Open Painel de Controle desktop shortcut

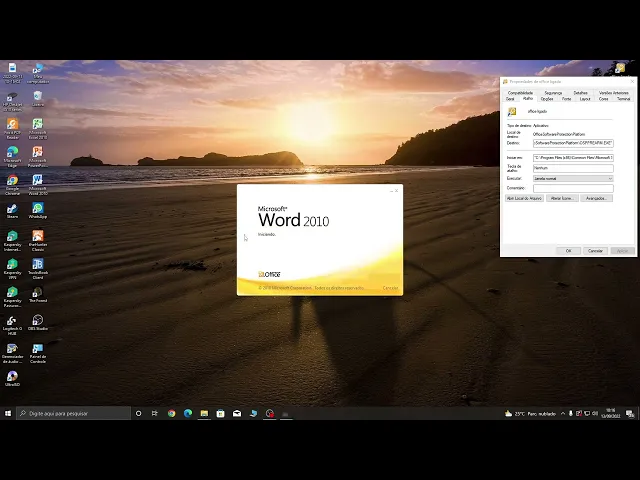point(38,353)
